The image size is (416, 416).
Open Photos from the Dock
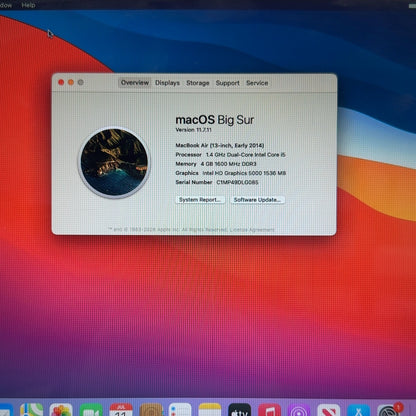click(x=61, y=410)
